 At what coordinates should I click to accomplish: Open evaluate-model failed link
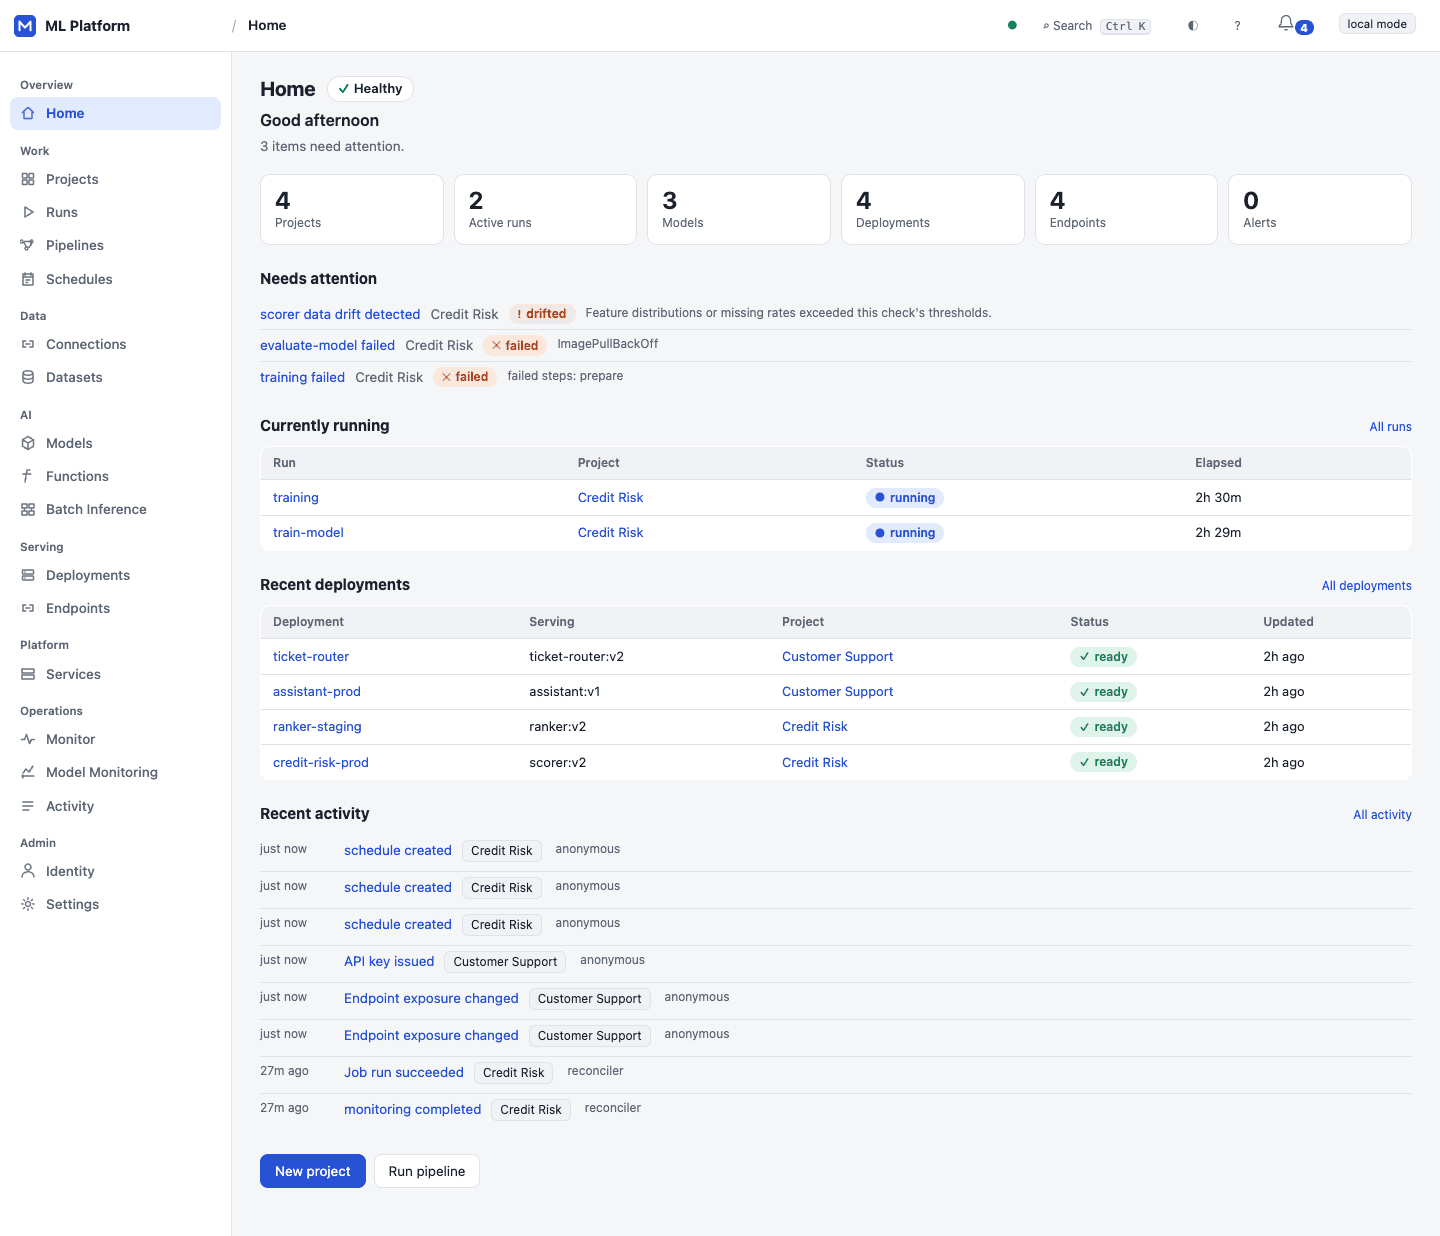point(327,346)
